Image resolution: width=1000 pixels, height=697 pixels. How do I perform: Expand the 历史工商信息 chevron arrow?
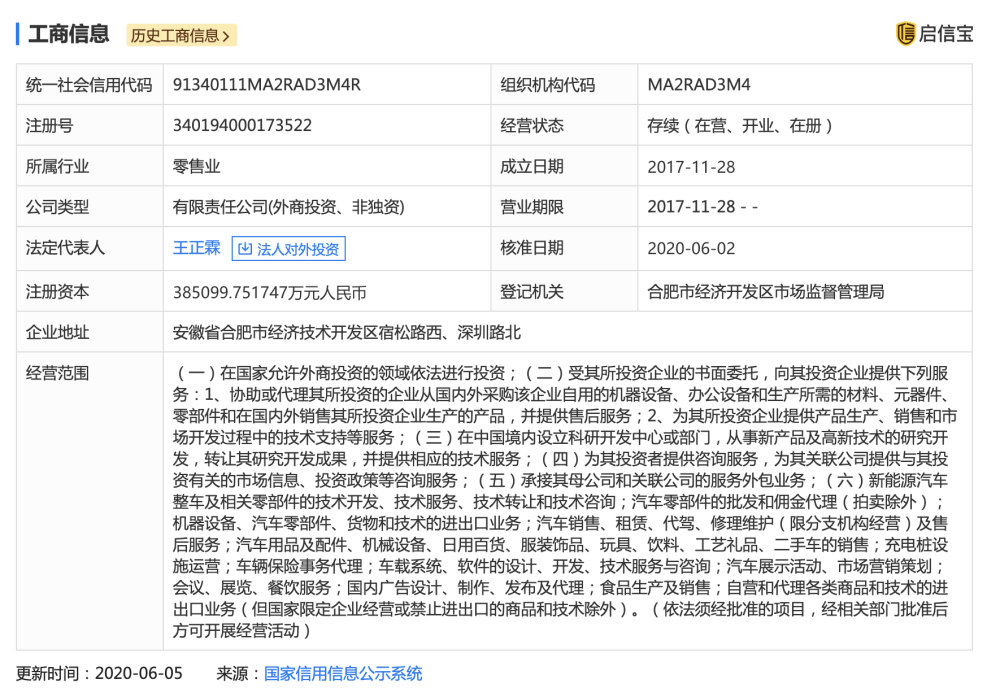pos(226,36)
